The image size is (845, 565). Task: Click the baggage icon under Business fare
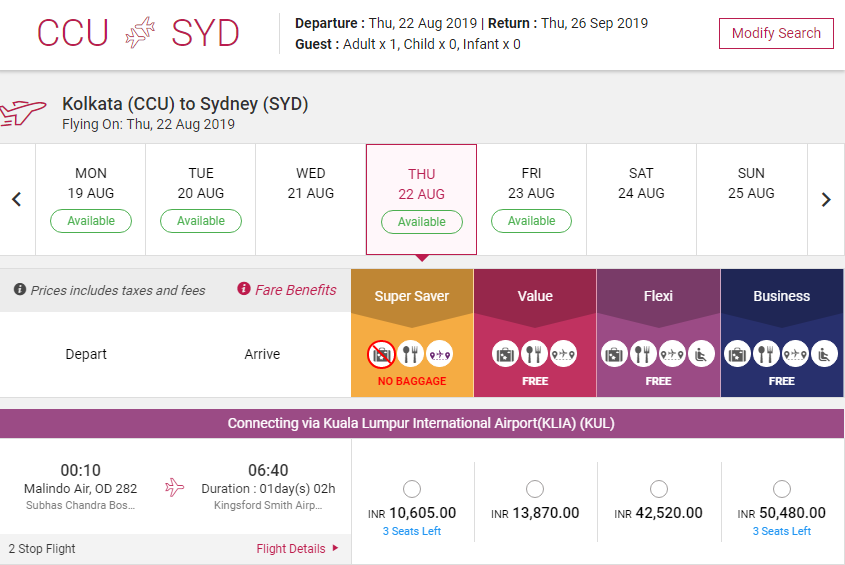pos(738,354)
